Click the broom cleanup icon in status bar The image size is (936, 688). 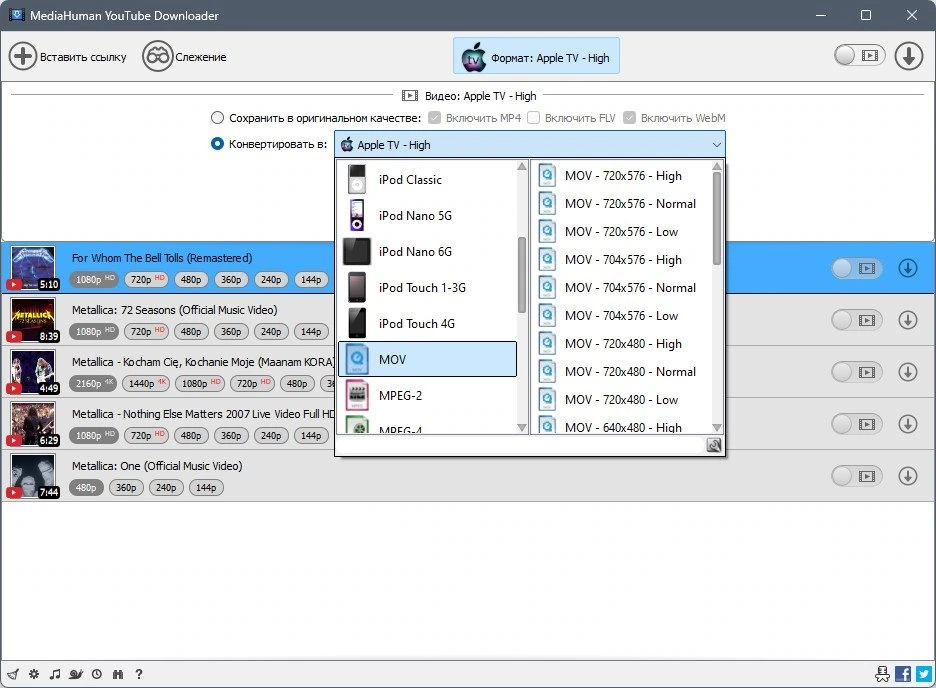coord(13,674)
